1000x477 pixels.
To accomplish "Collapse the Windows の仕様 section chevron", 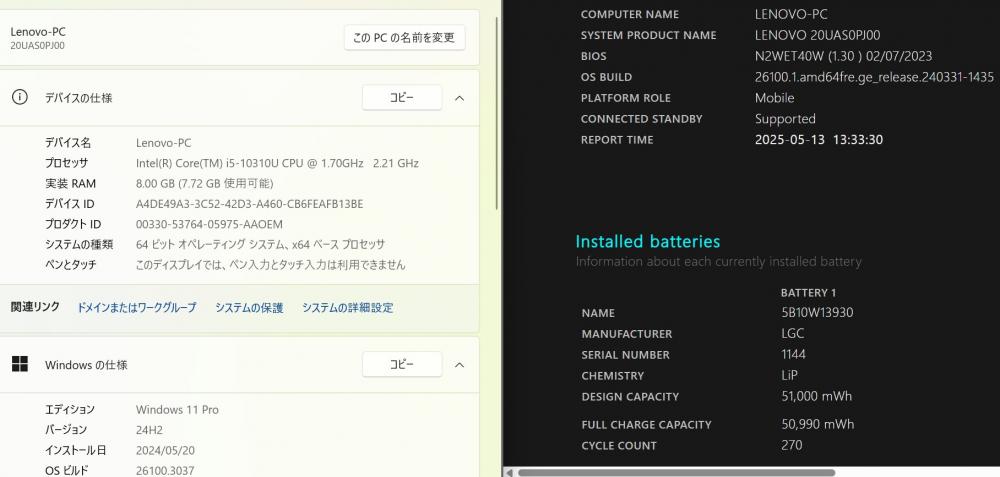I will [459, 365].
